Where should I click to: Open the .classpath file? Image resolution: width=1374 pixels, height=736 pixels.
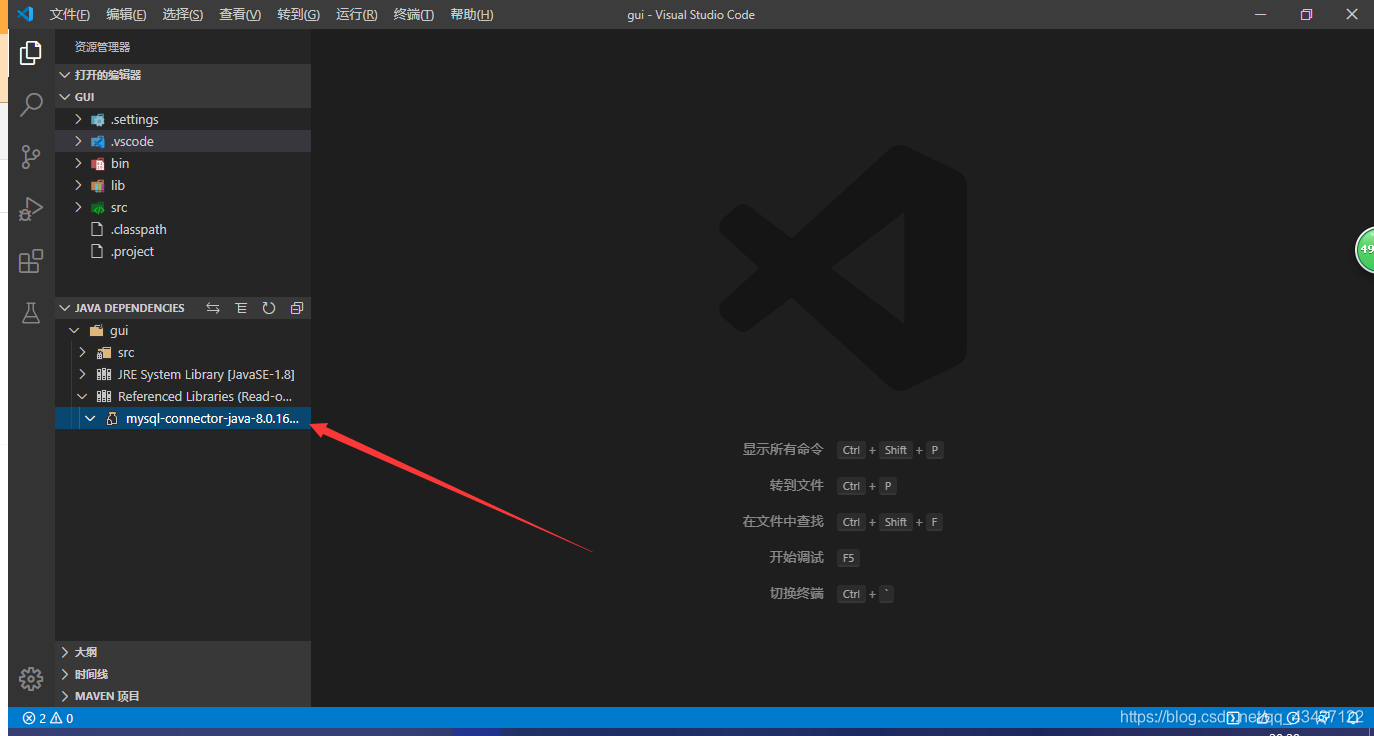coord(183,229)
